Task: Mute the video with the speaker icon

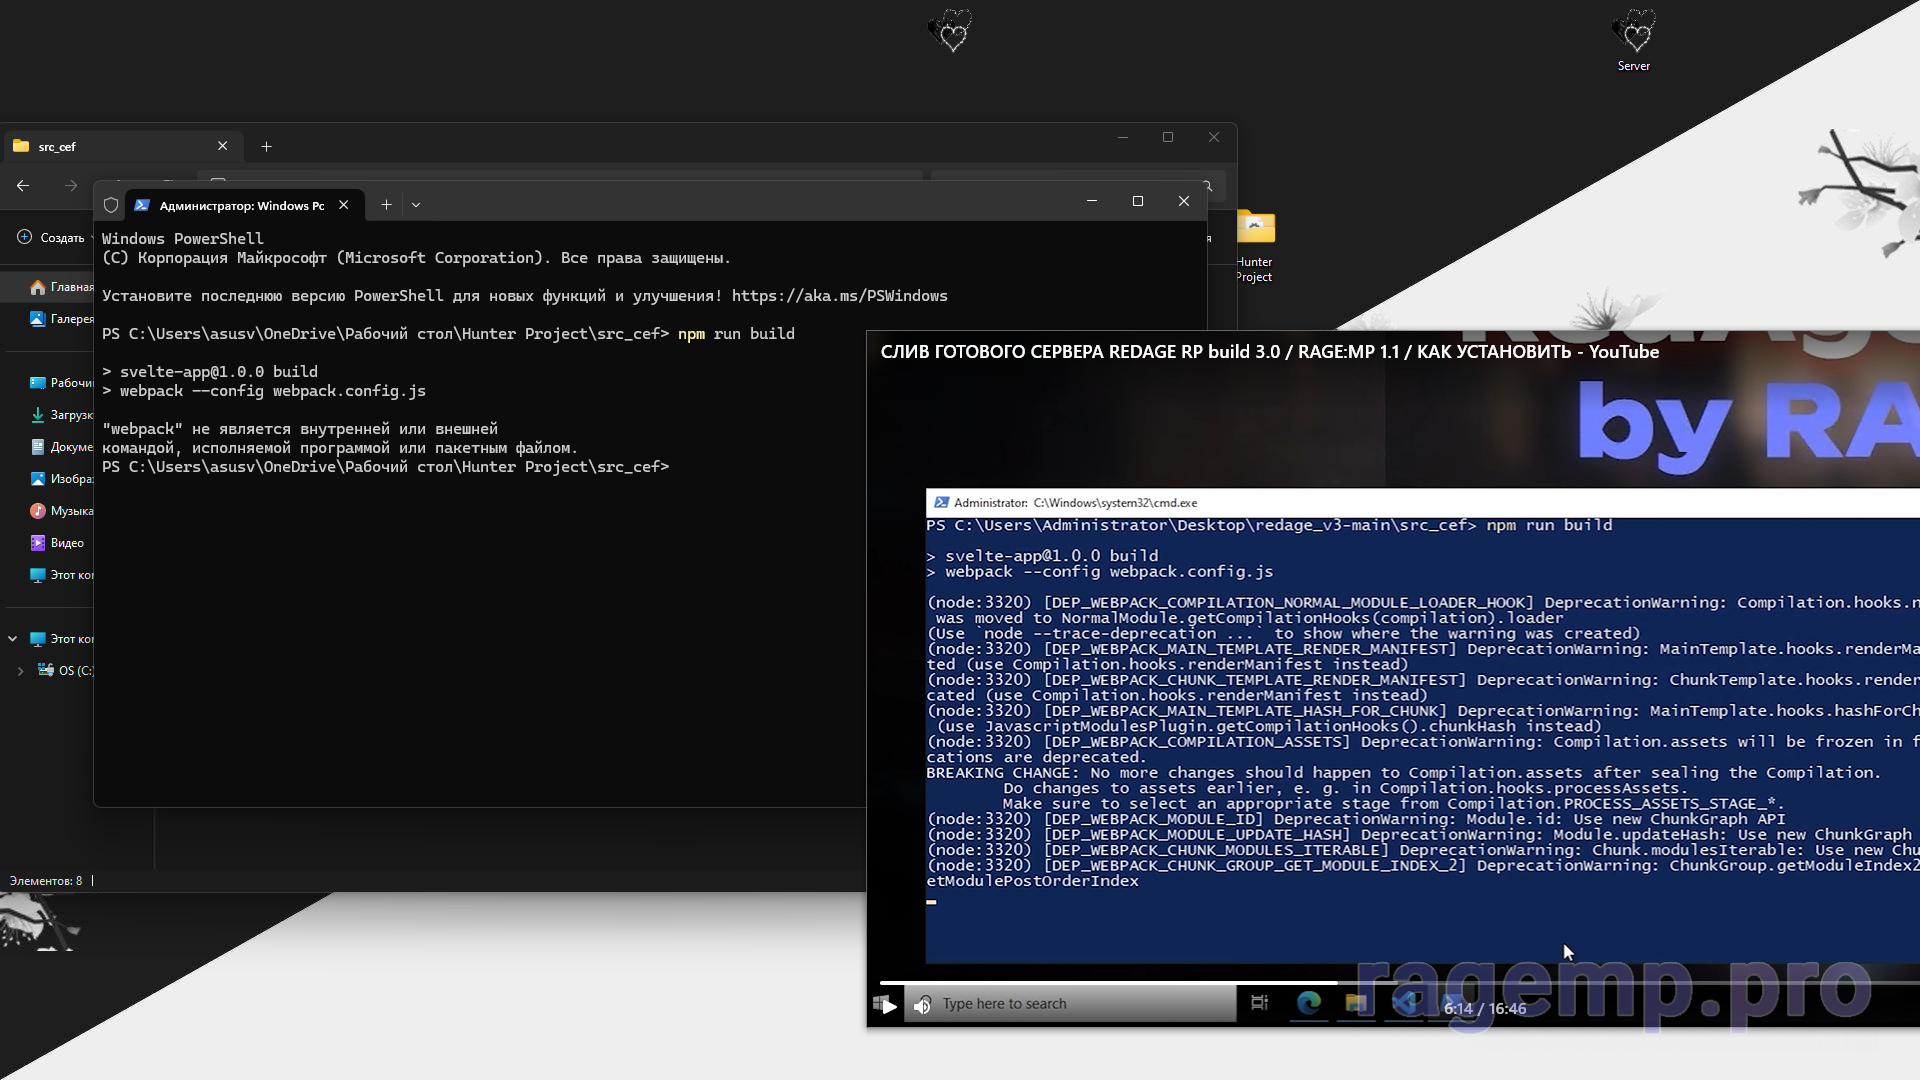Action: (x=922, y=1005)
